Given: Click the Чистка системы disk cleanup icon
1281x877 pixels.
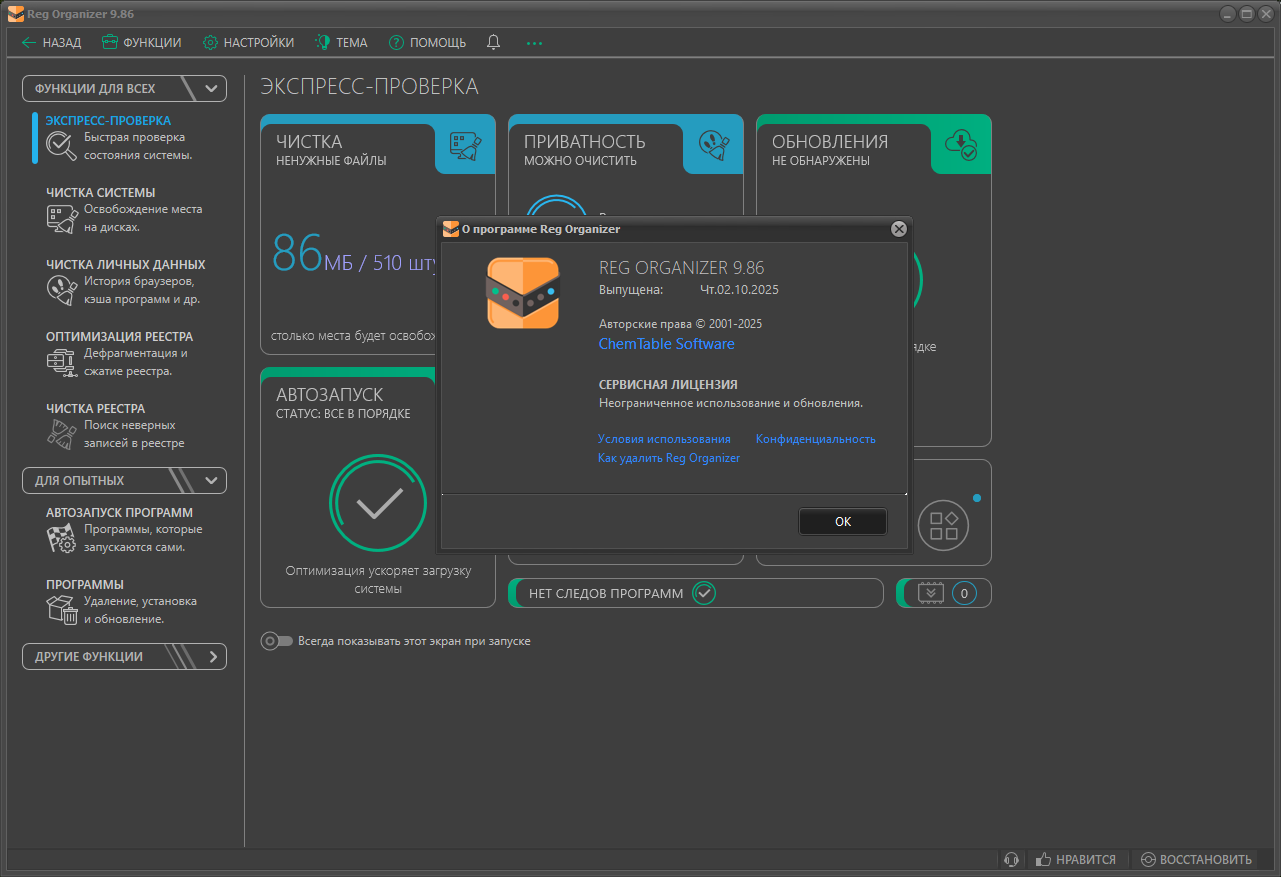Looking at the screenshot, I should (x=62, y=219).
